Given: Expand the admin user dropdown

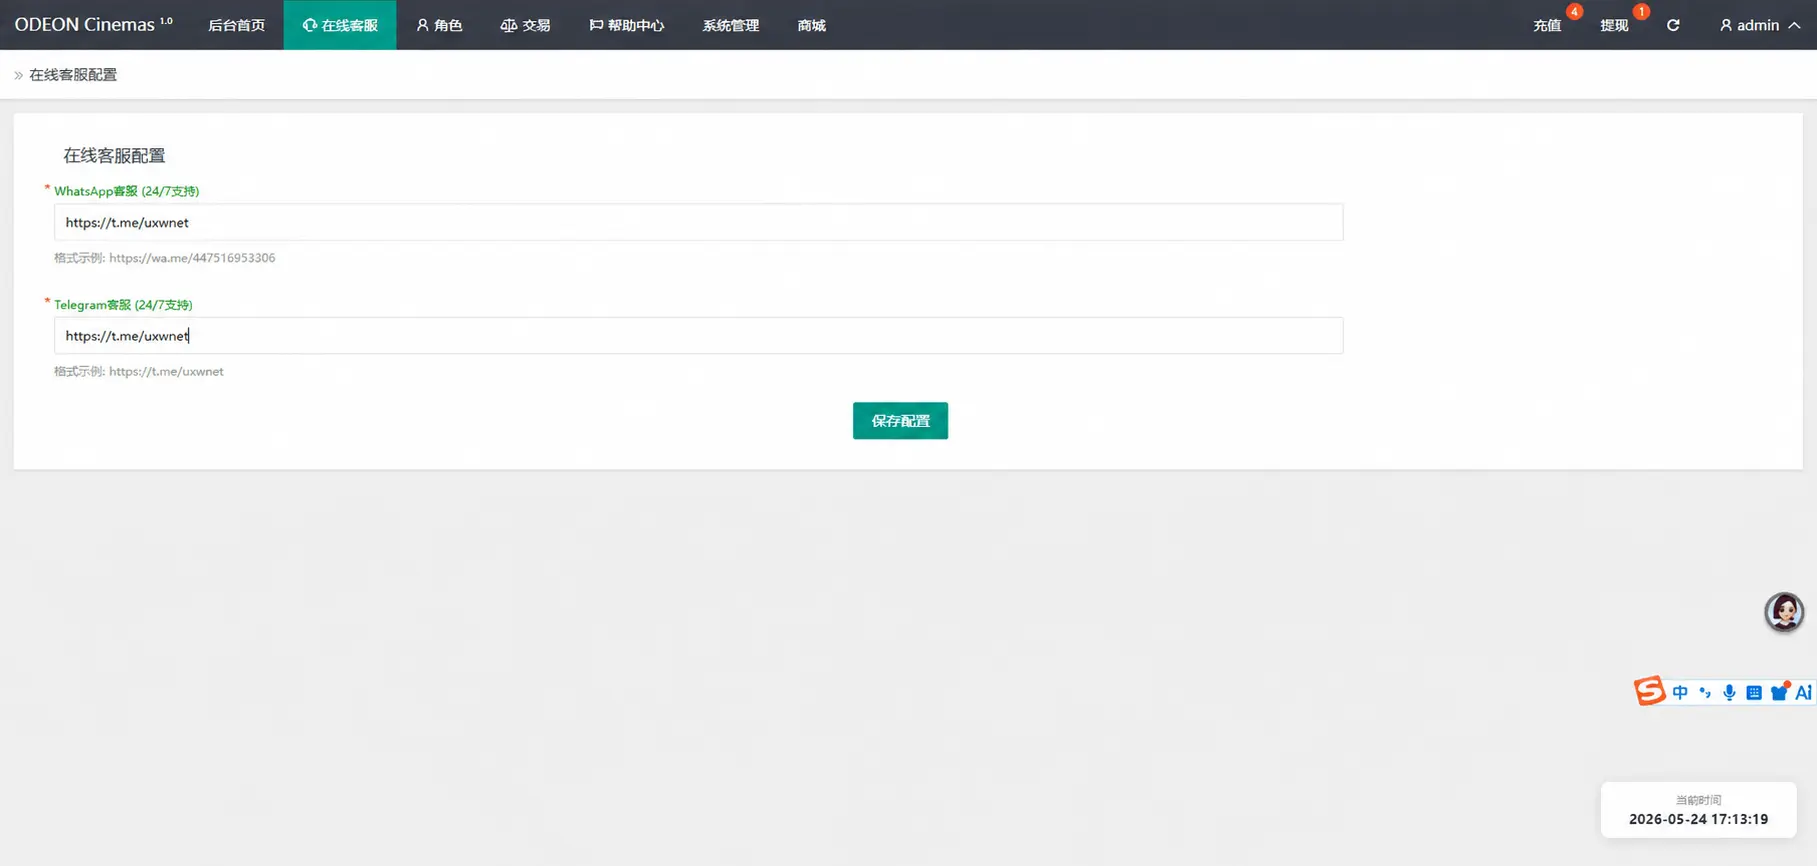Looking at the screenshot, I should [x=1759, y=25].
